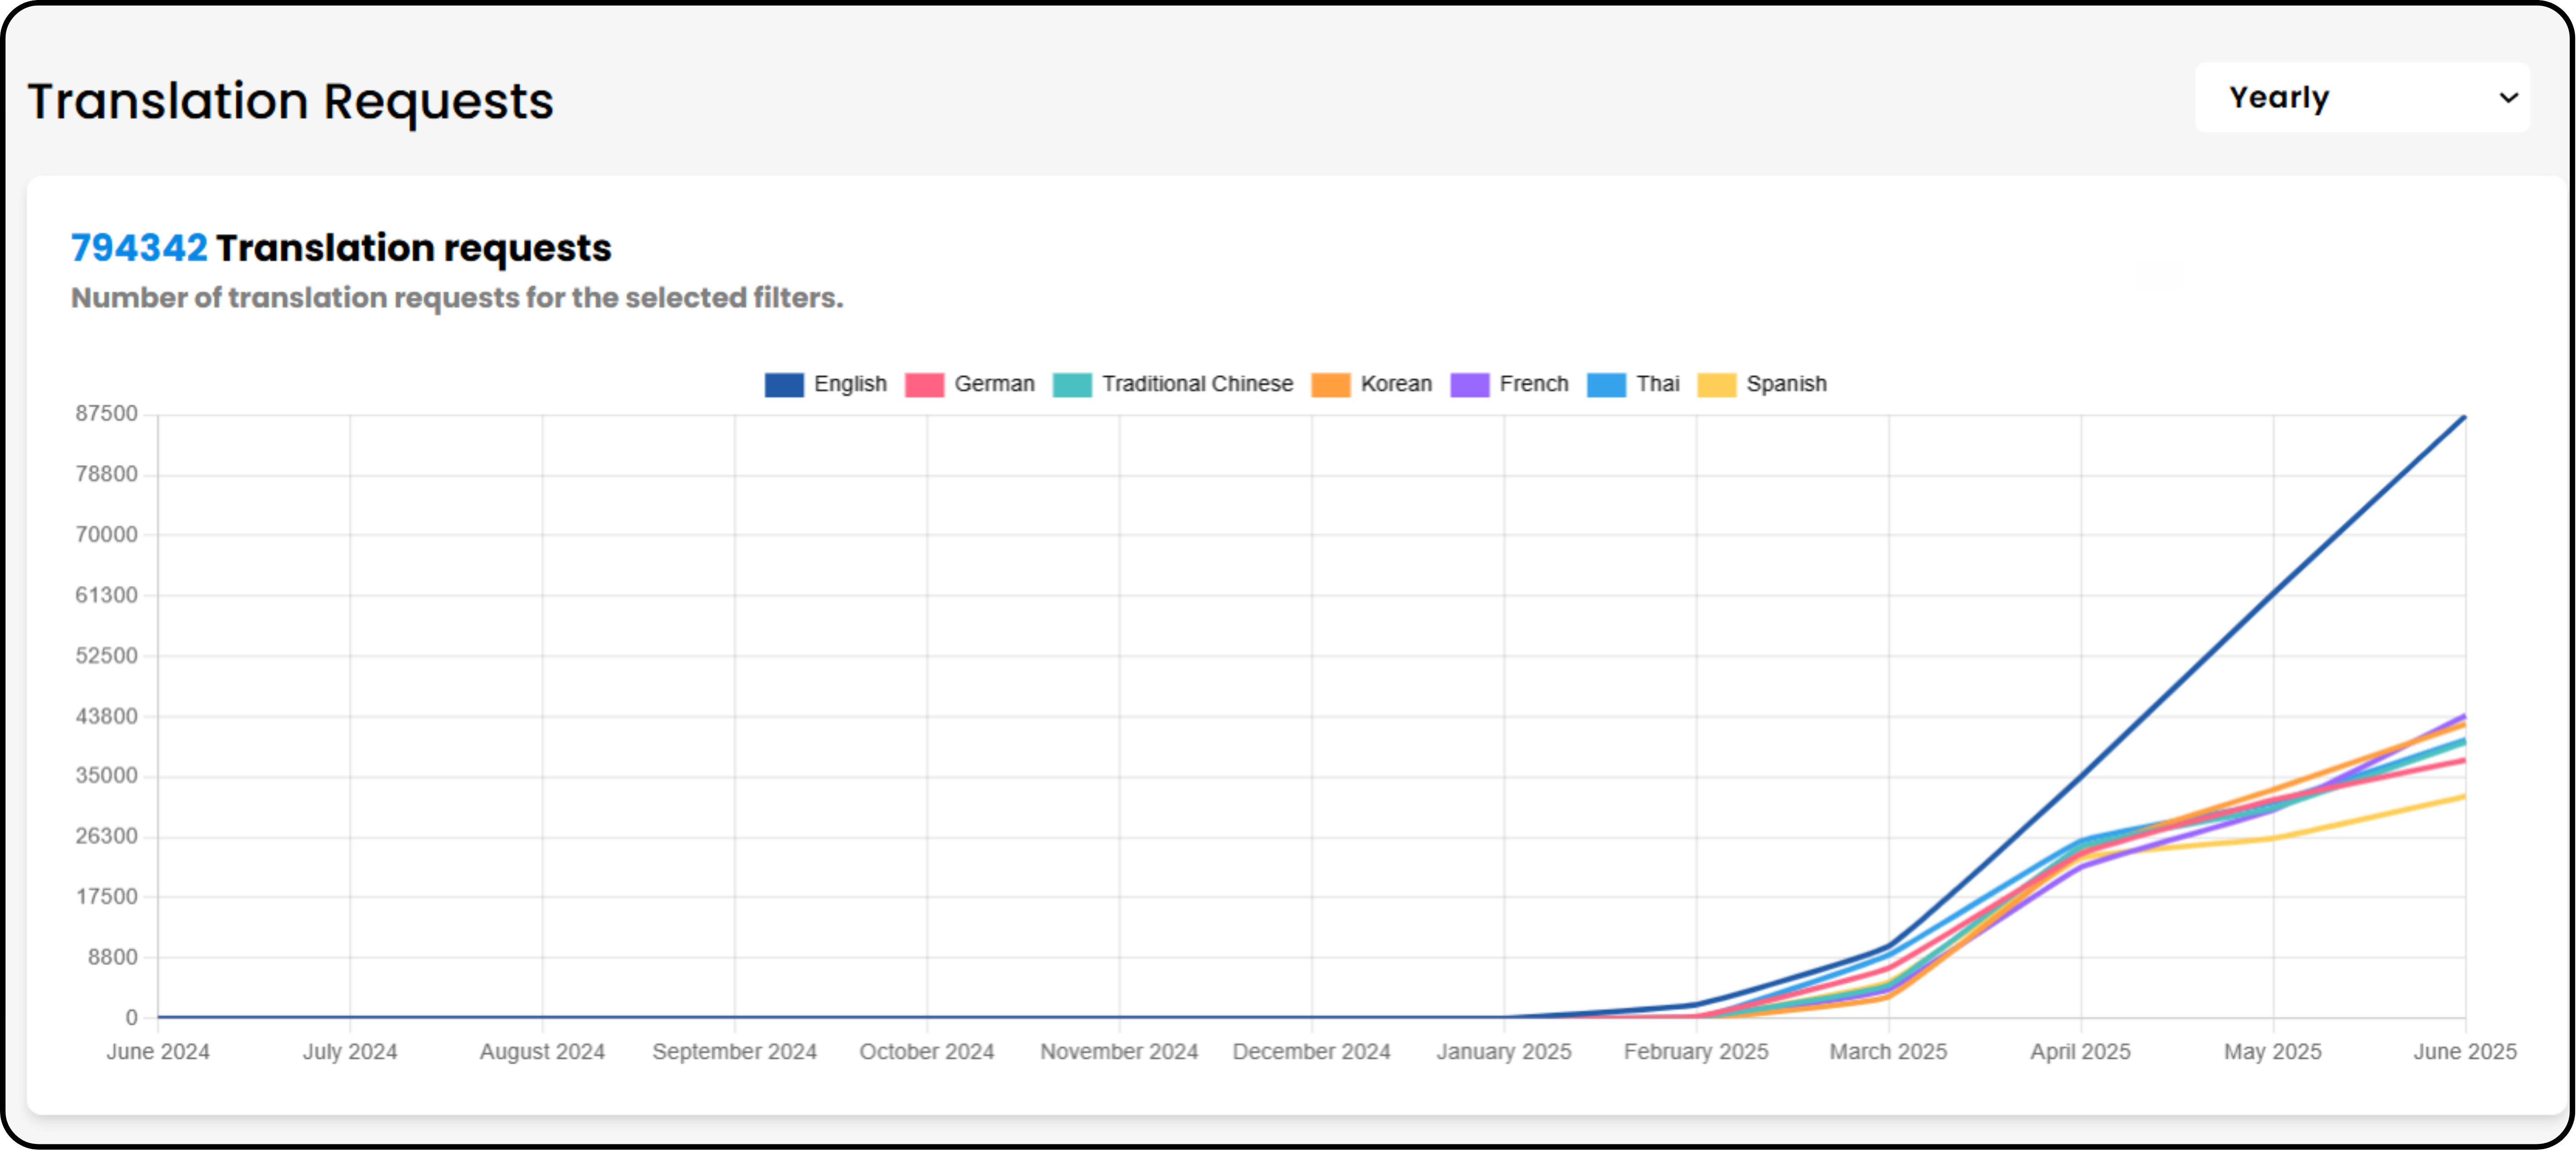Click the 61300 y-axis value
The width and height of the screenshot is (2576, 1151).
coord(106,595)
